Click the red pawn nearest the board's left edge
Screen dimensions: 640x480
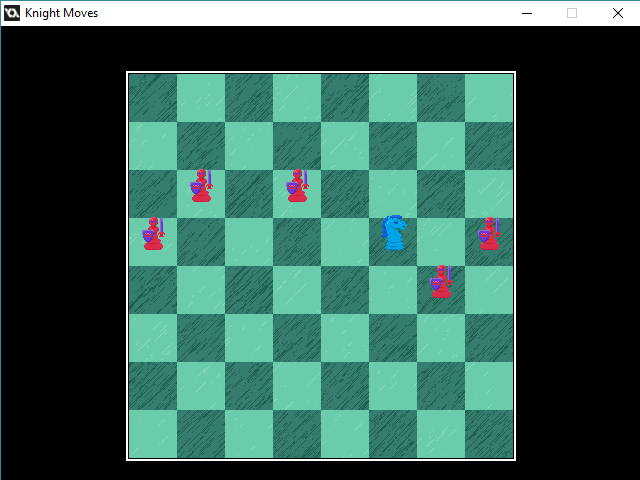pyautogui.click(x=153, y=233)
